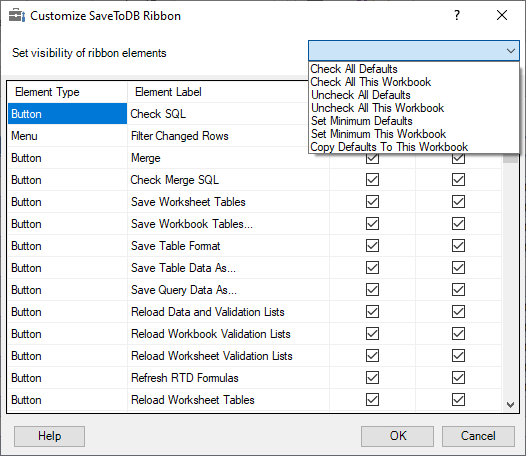Select Set Minimum Defaults option

[x=362, y=121]
